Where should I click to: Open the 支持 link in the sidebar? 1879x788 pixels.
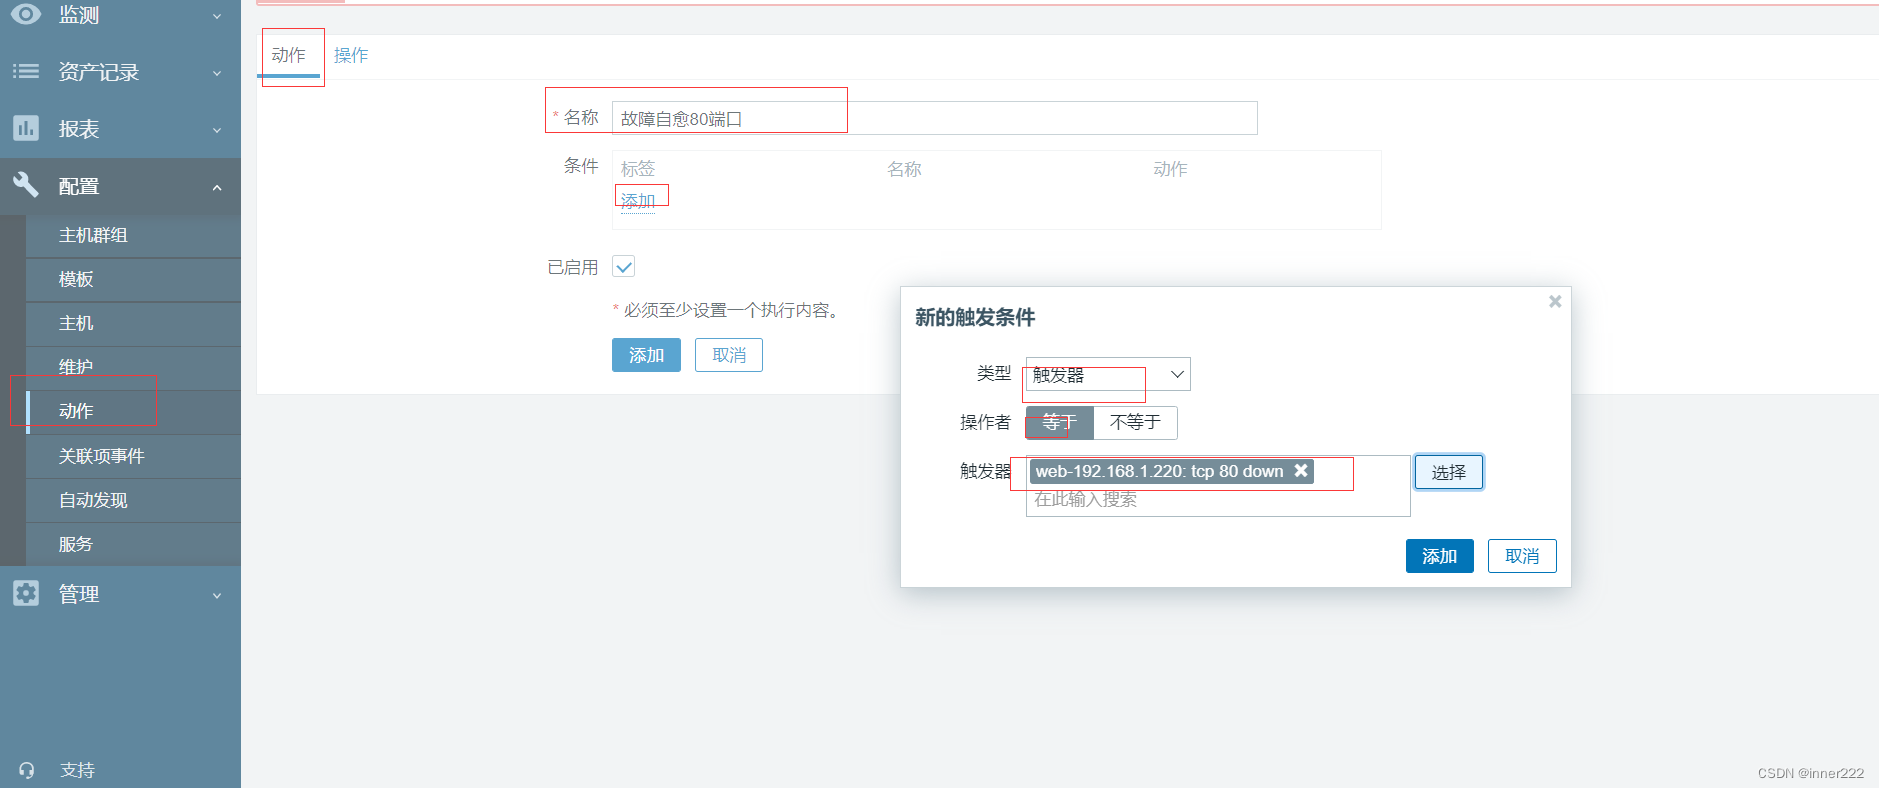pyautogui.click(x=77, y=770)
